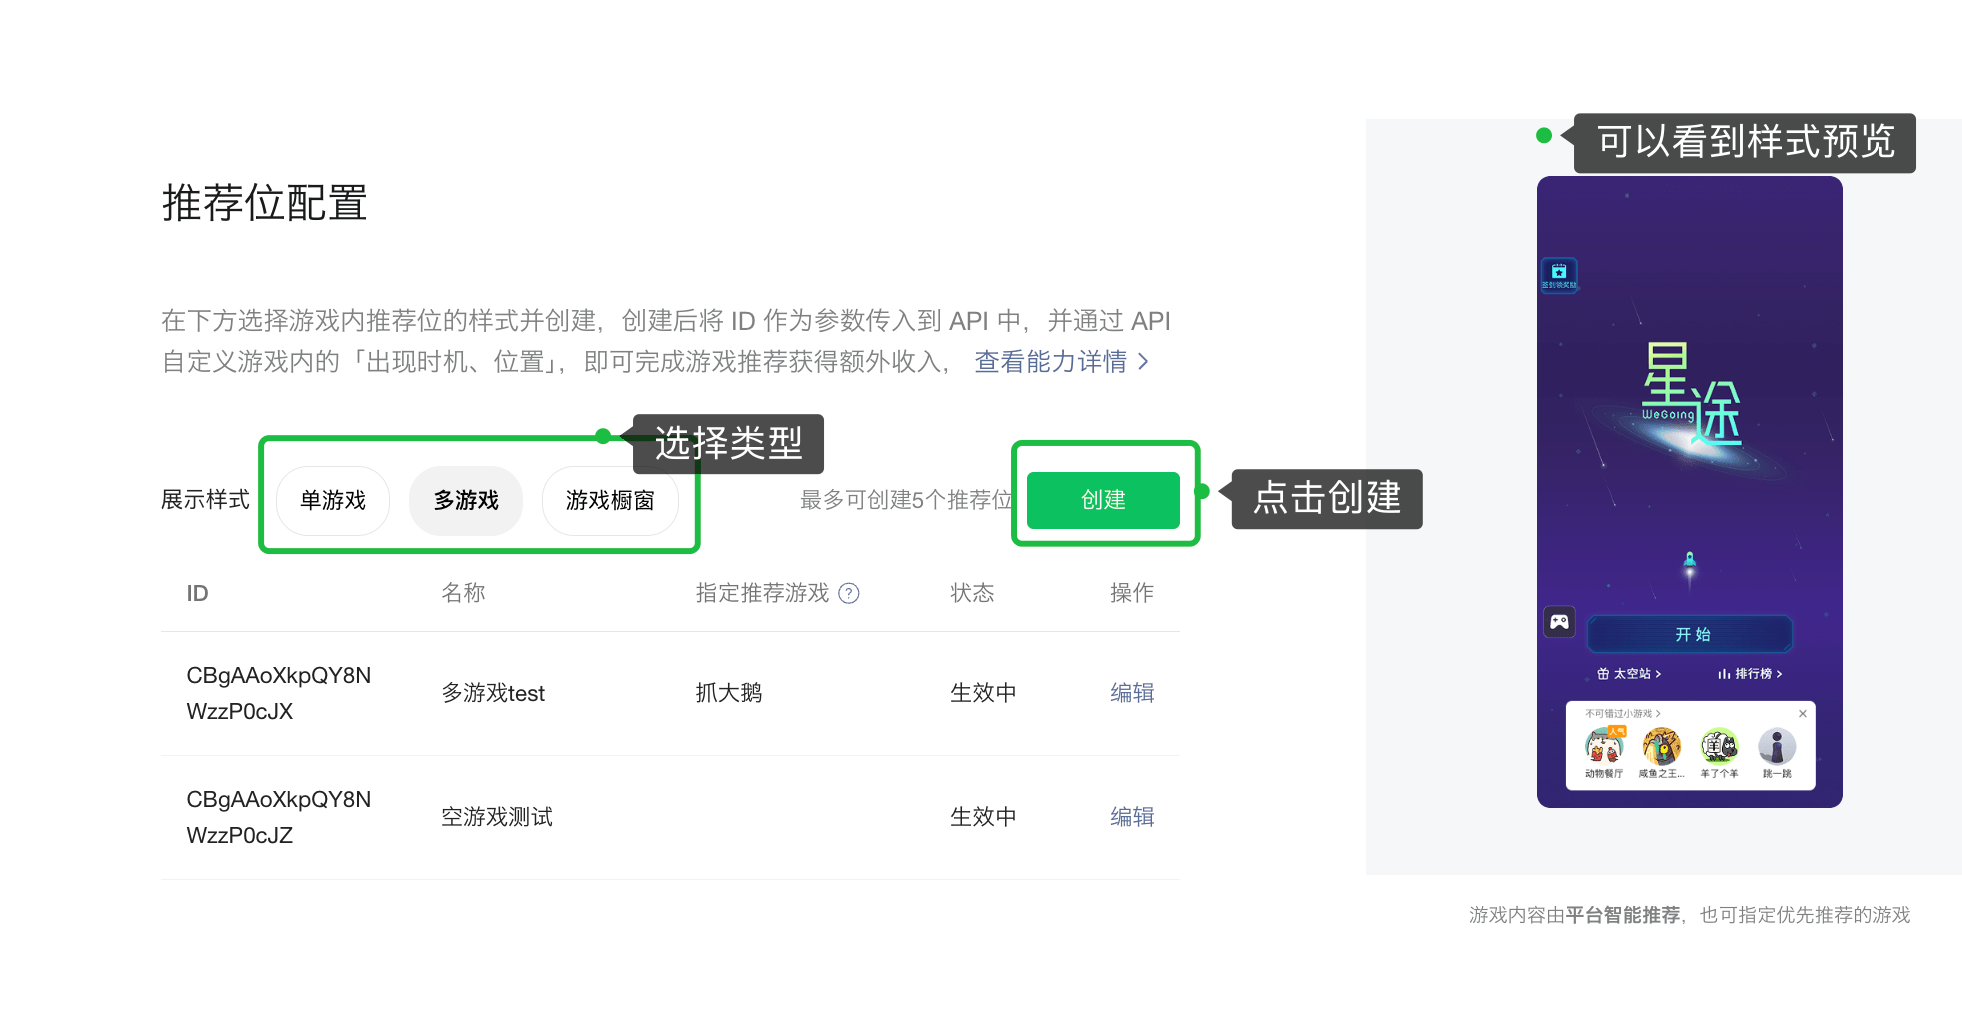1962x1012 pixels.
Task: Click the rocket sprite in game preview
Action: tap(1690, 563)
